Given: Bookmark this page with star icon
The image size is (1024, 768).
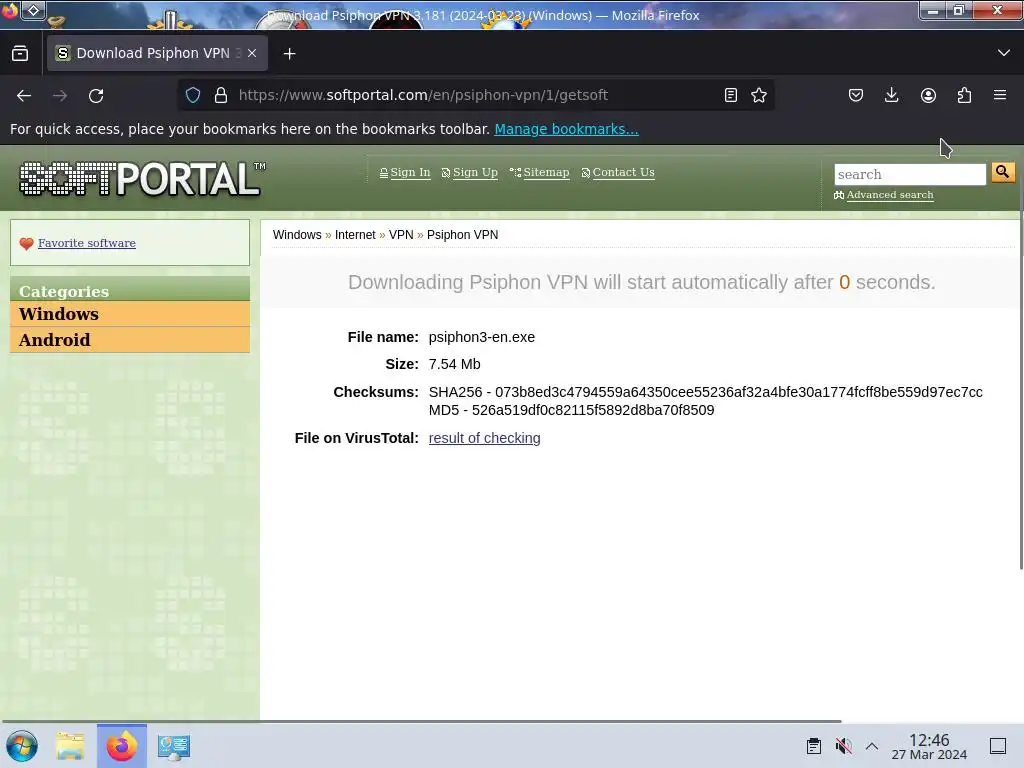Looking at the screenshot, I should pos(759,95).
